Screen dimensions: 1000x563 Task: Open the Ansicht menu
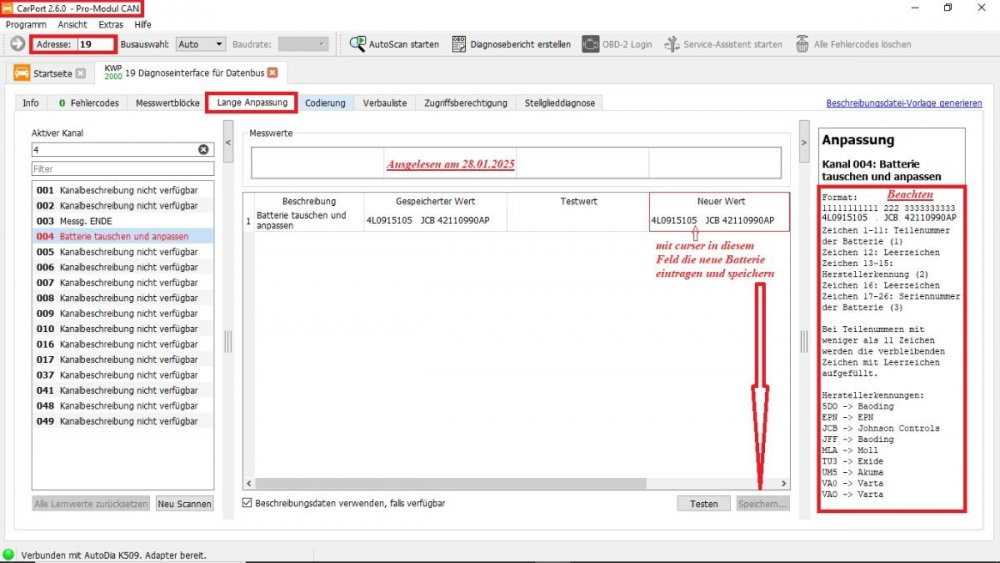click(72, 24)
